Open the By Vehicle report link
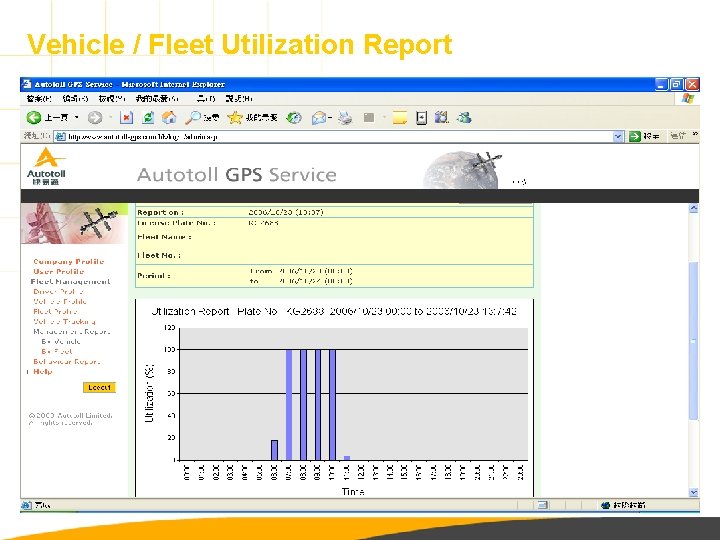Image resolution: width=720 pixels, height=540 pixels. 61,342
